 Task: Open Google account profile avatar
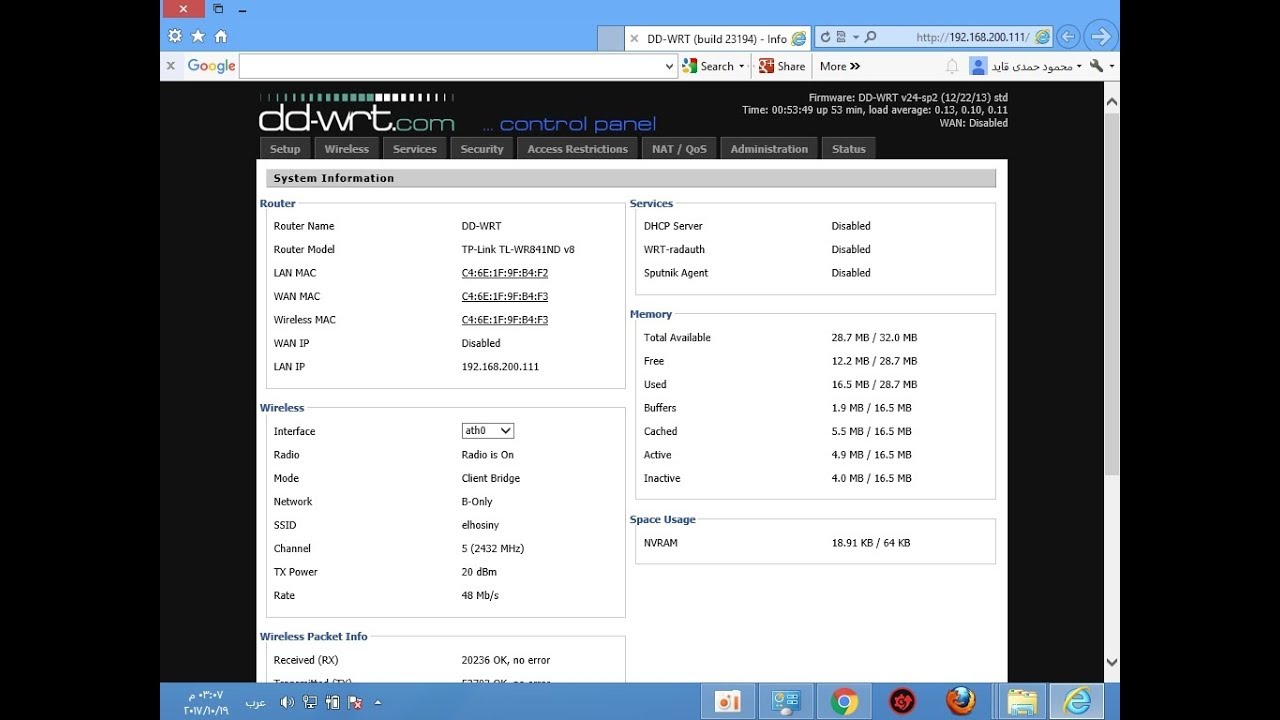[x=978, y=66]
